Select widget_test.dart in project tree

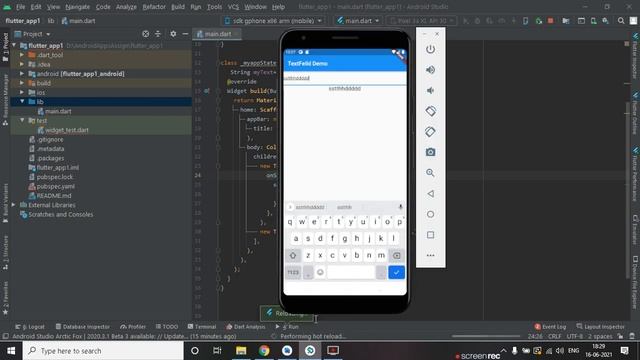pyautogui.click(x=67, y=130)
